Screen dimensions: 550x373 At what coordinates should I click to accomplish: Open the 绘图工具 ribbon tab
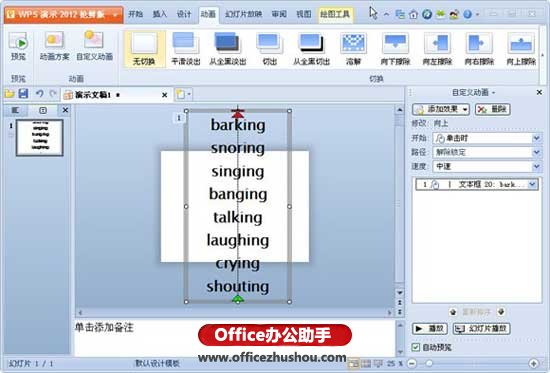(x=335, y=14)
